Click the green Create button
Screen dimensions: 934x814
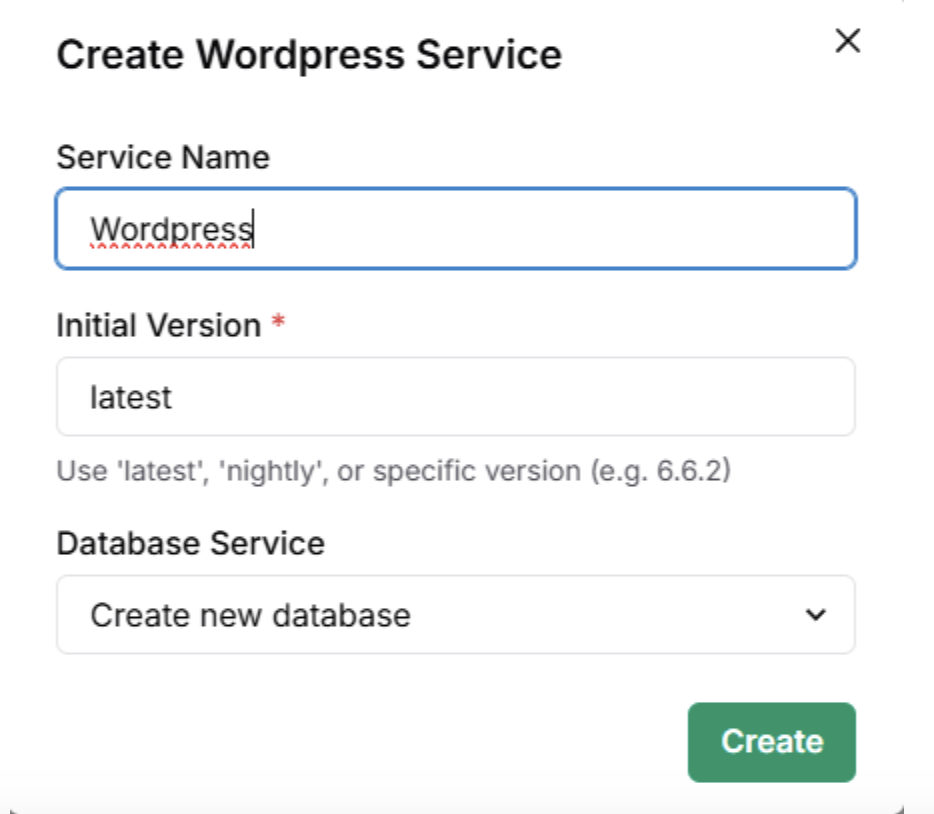coord(771,742)
